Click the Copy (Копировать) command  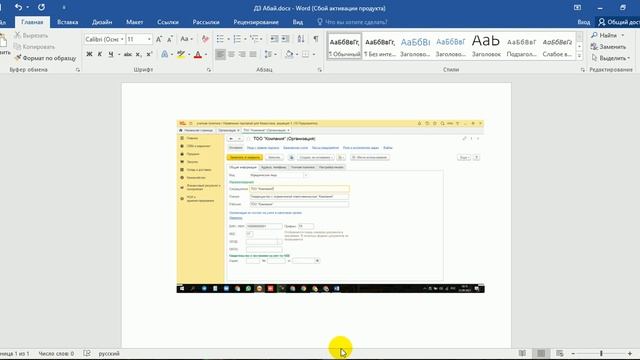(x=34, y=47)
